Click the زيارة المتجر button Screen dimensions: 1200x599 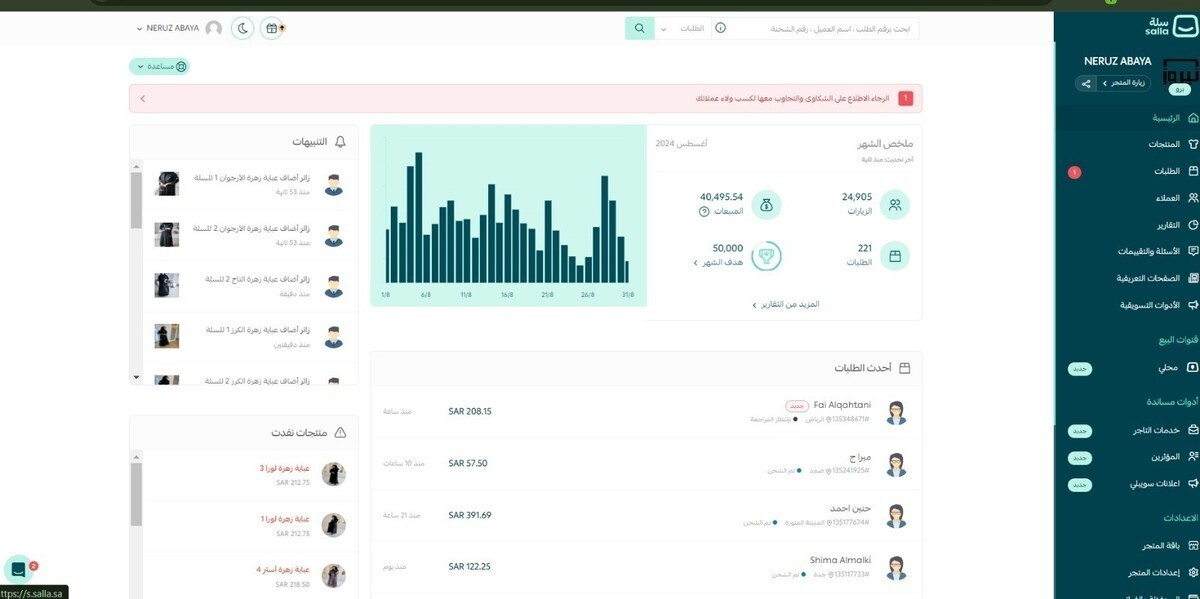pos(1124,82)
